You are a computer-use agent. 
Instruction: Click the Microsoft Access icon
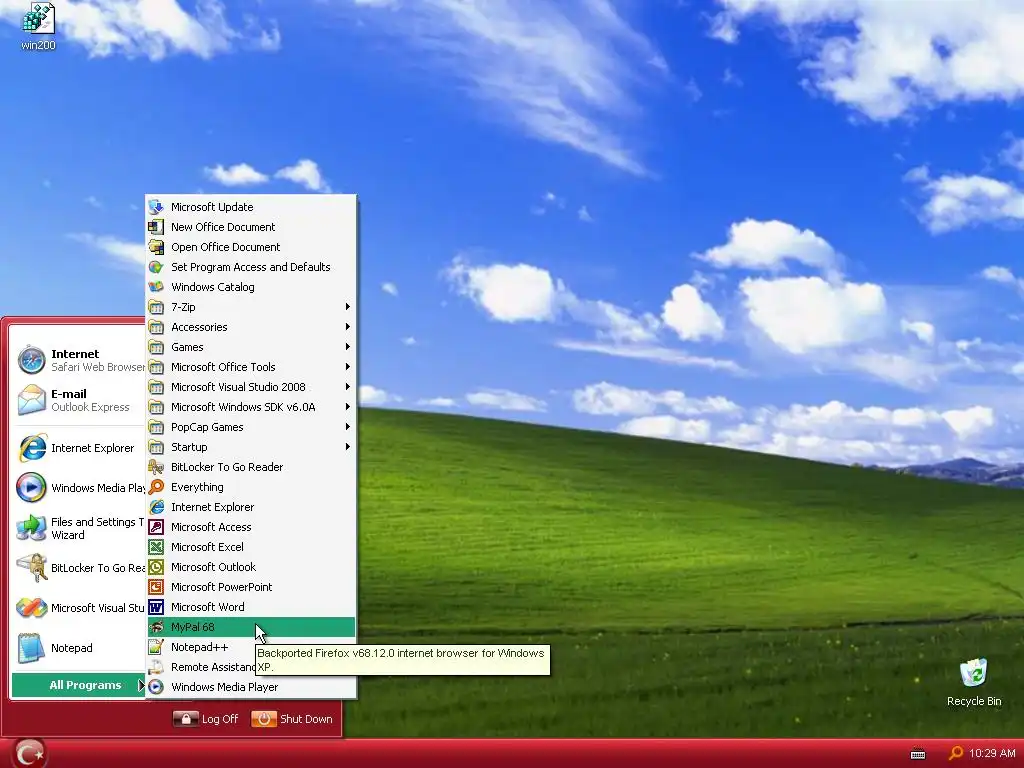click(x=156, y=527)
